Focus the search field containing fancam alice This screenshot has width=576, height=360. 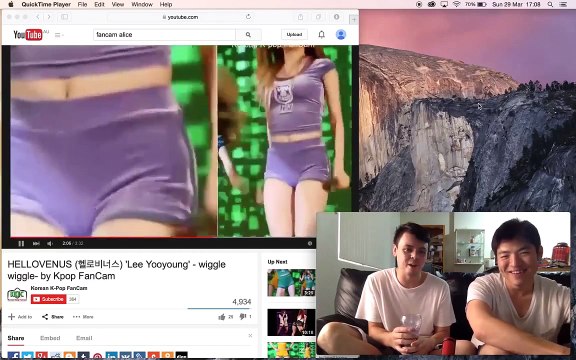164,35
